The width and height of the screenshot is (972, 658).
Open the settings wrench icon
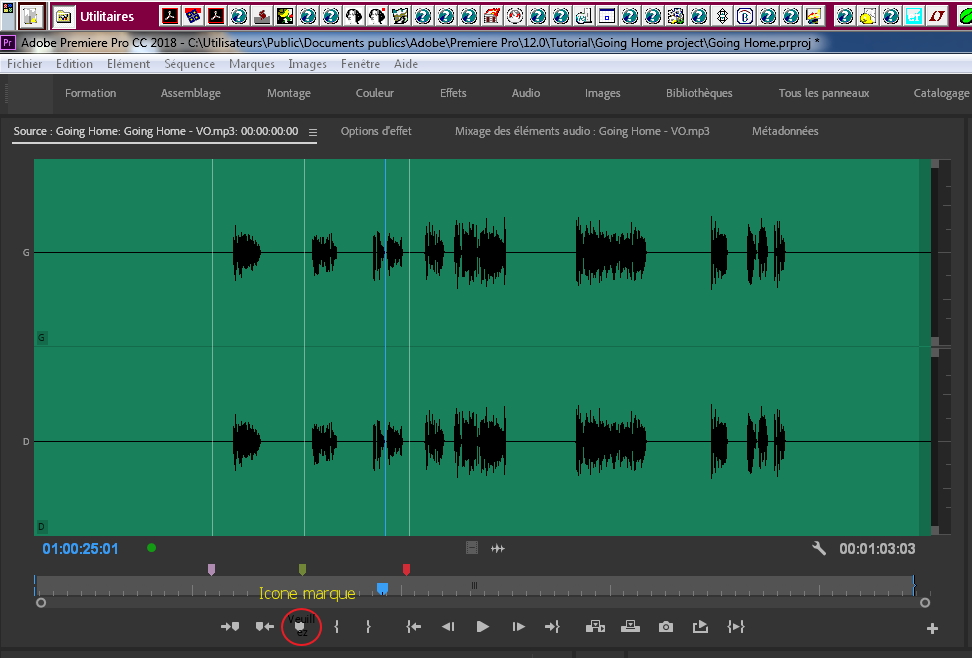pos(819,548)
